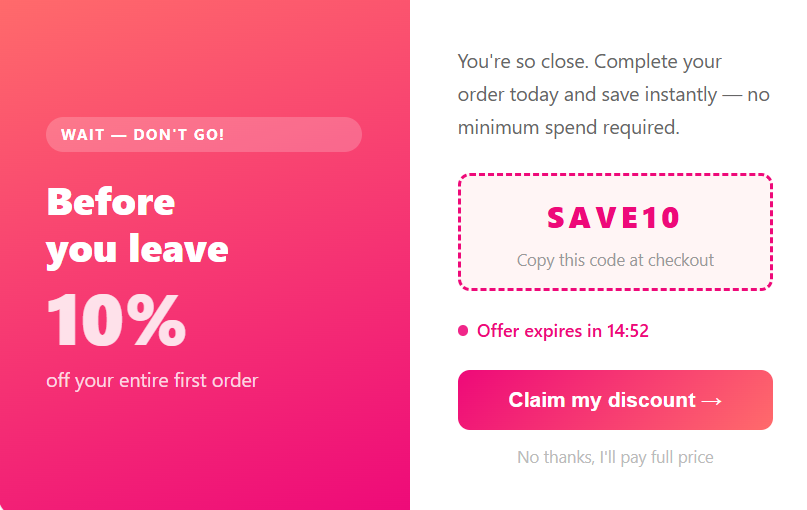The height and width of the screenshot is (510, 807).
Task: Click 'minimum spend required' text
Action: click(x=568, y=128)
